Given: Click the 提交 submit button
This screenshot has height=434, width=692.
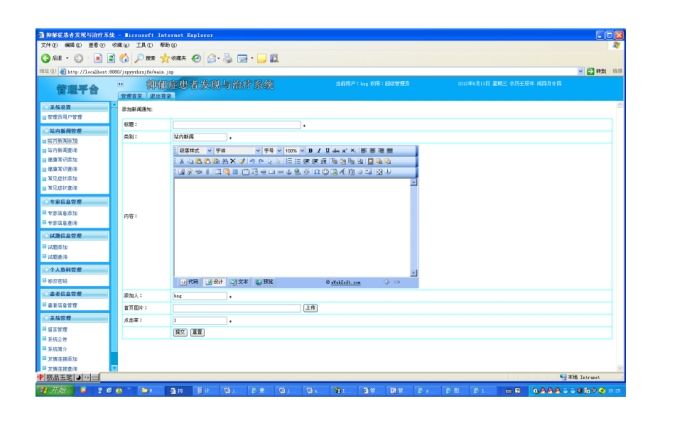Looking at the screenshot, I should [180, 332].
